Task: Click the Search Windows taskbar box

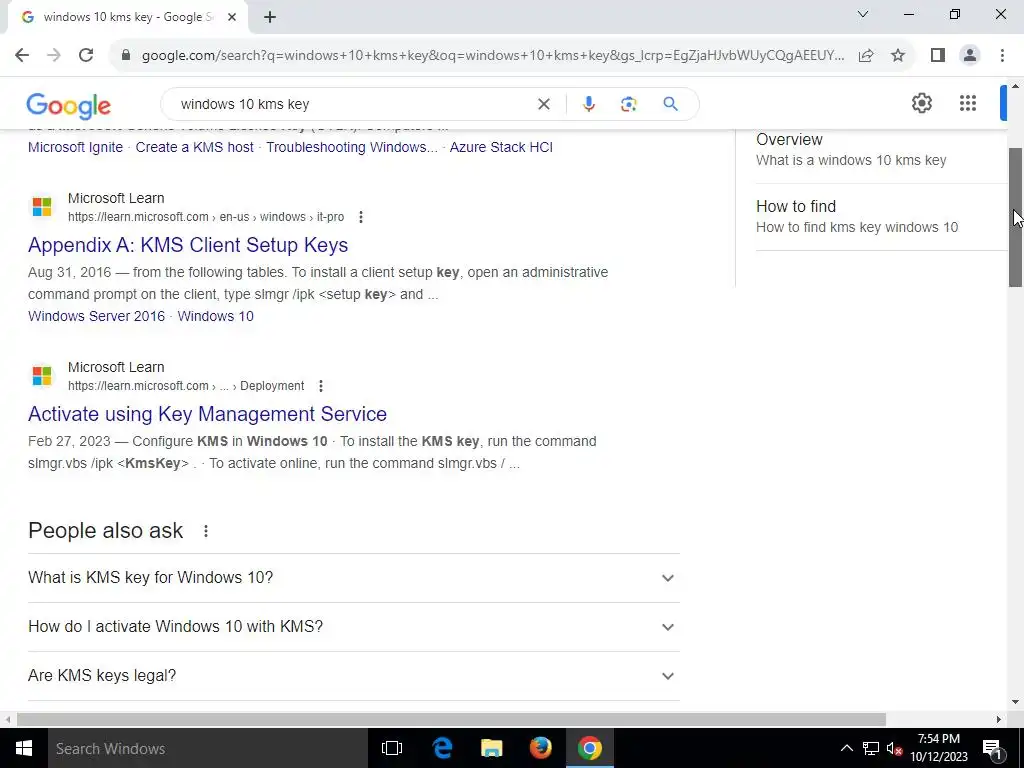Action: click(208, 748)
